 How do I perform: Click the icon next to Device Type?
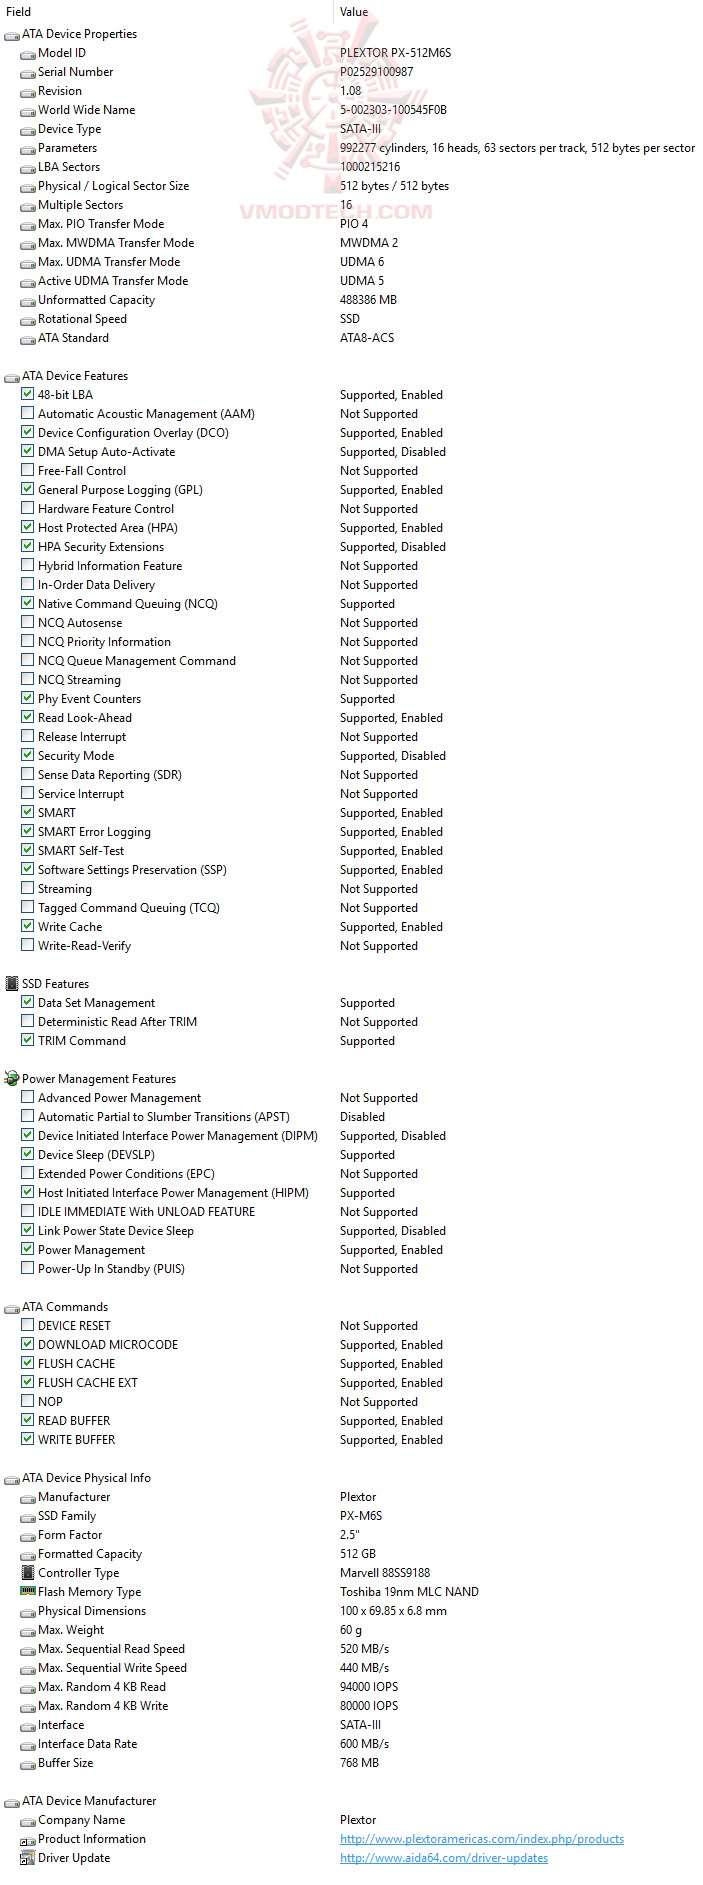click(x=28, y=130)
